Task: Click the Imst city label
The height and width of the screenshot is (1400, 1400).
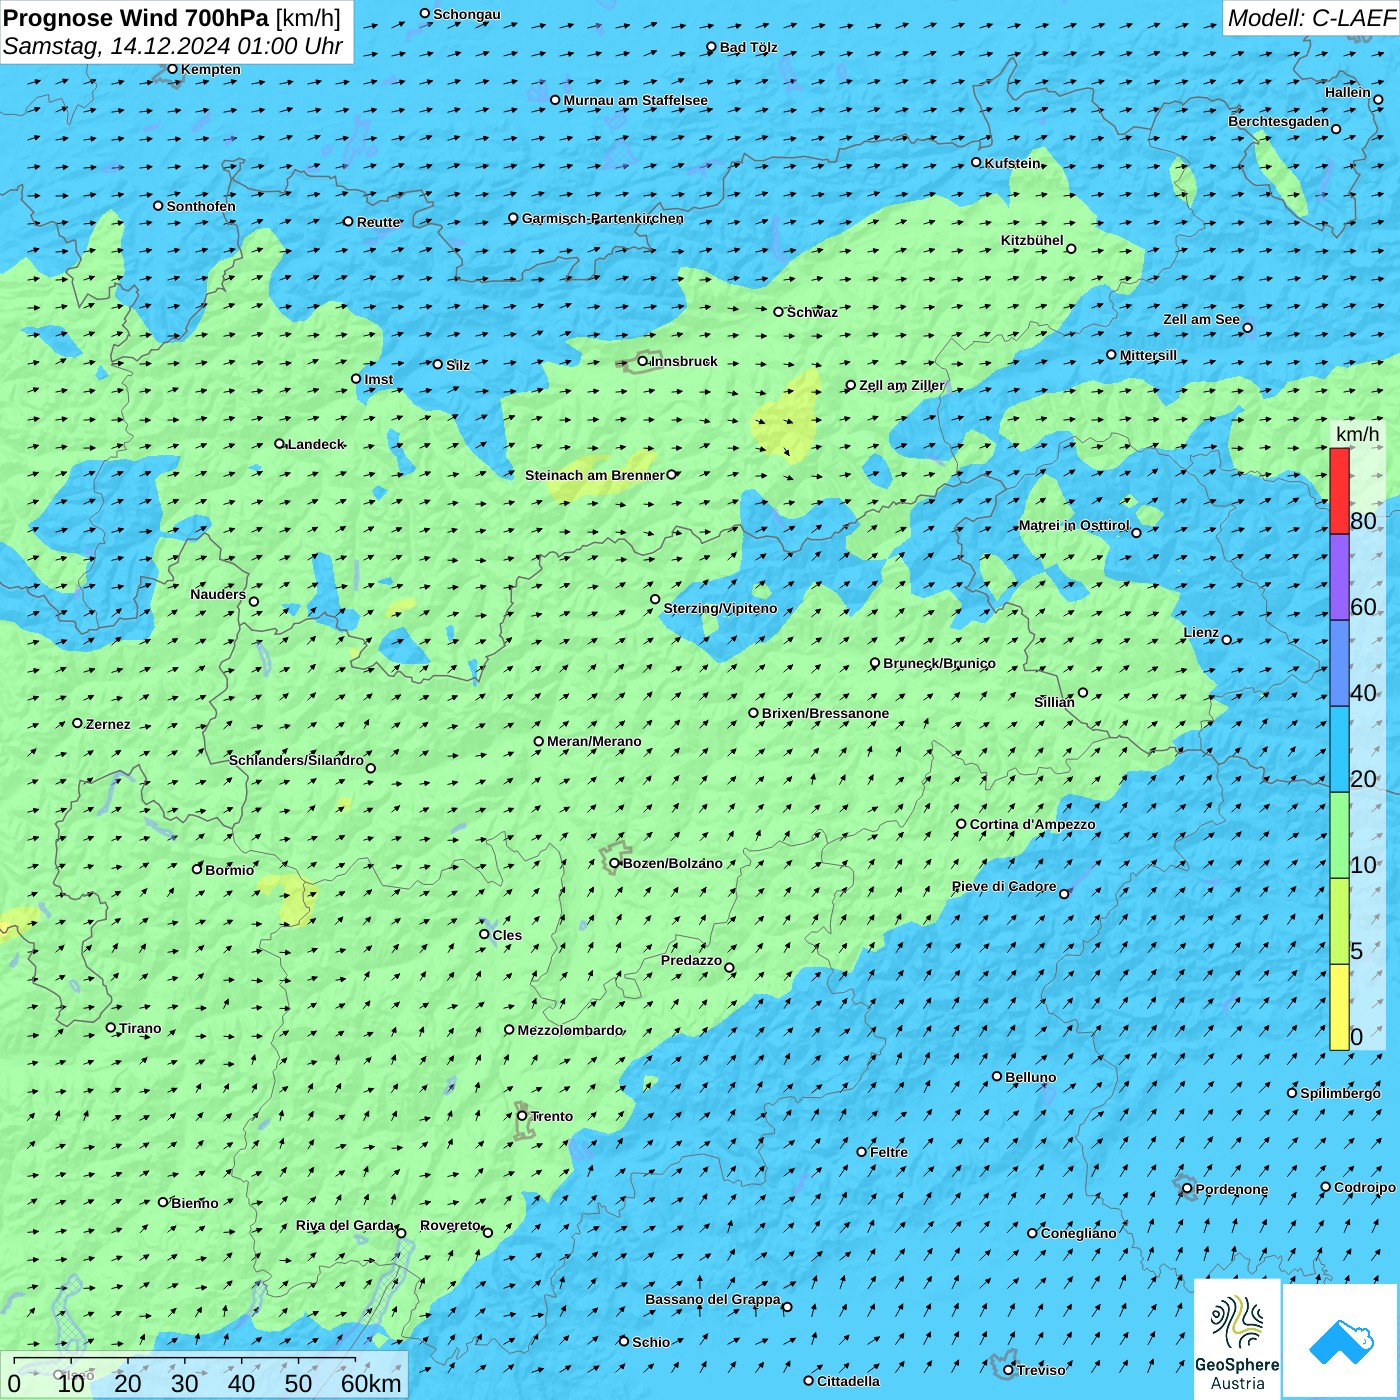Action: coord(379,379)
